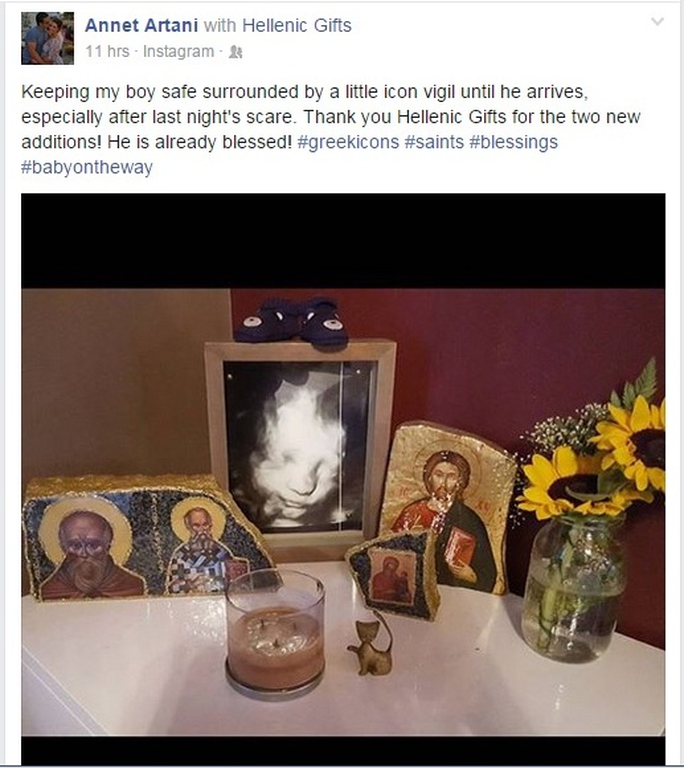
Task: Follow the #saints hashtag
Action: [434, 142]
